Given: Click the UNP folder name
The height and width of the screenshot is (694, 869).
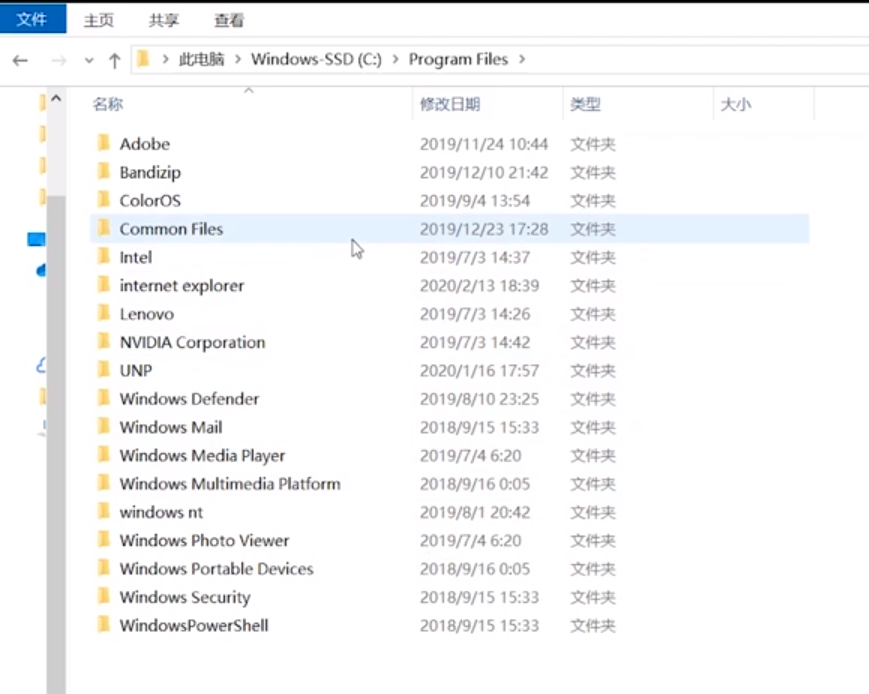Looking at the screenshot, I should (x=136, y=370).
